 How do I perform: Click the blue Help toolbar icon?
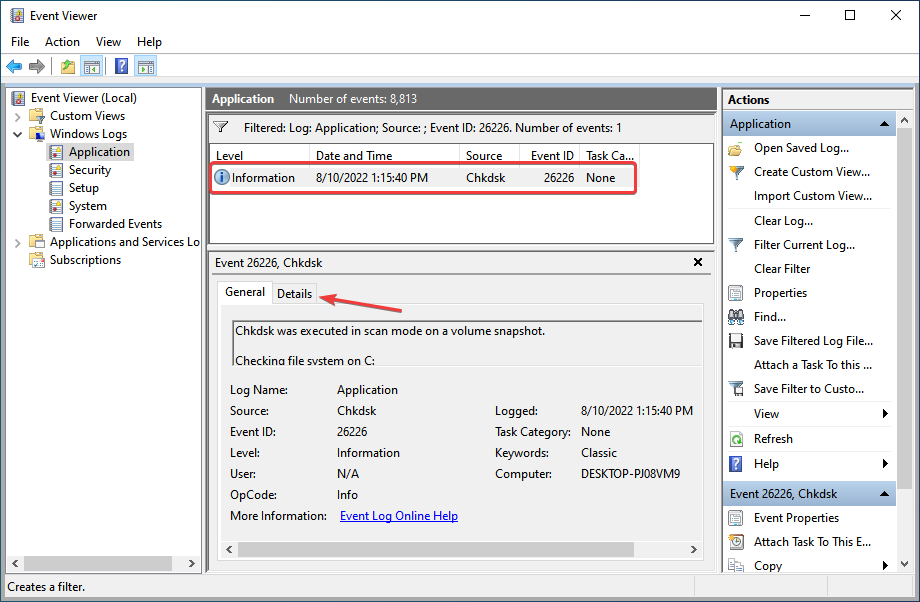[x=121, y=66]
